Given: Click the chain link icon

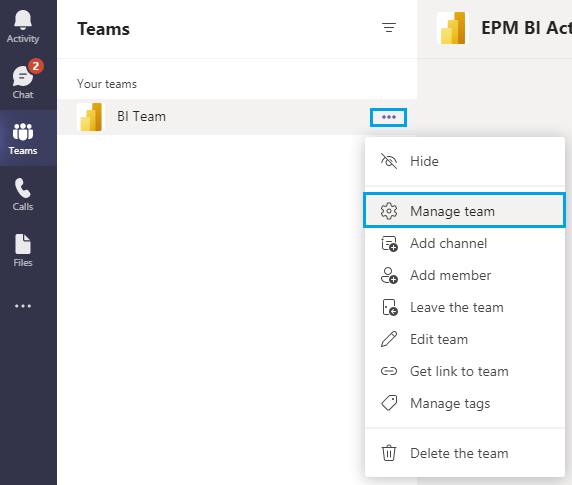Looking at the screenshot, I should [x=389, y=371].
